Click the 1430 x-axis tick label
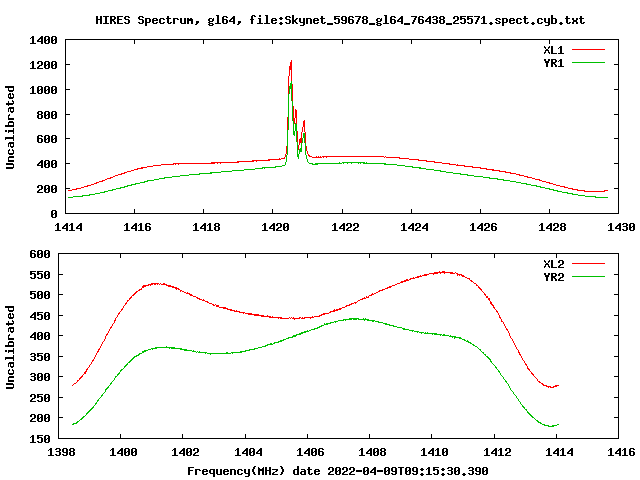The height and width of the screenshot is (480, 640). [x=621, y=227]
